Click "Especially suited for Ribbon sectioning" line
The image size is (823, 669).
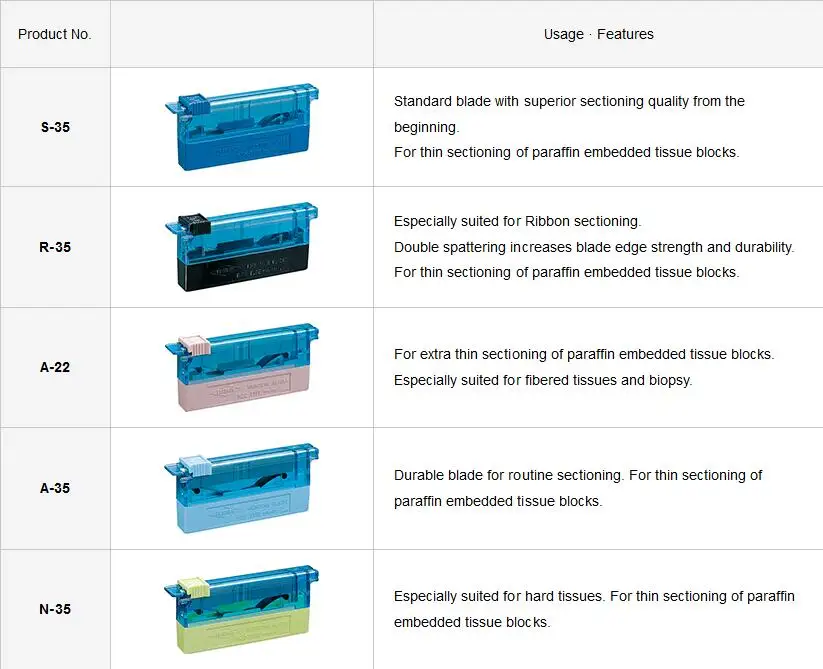(517, 221)
